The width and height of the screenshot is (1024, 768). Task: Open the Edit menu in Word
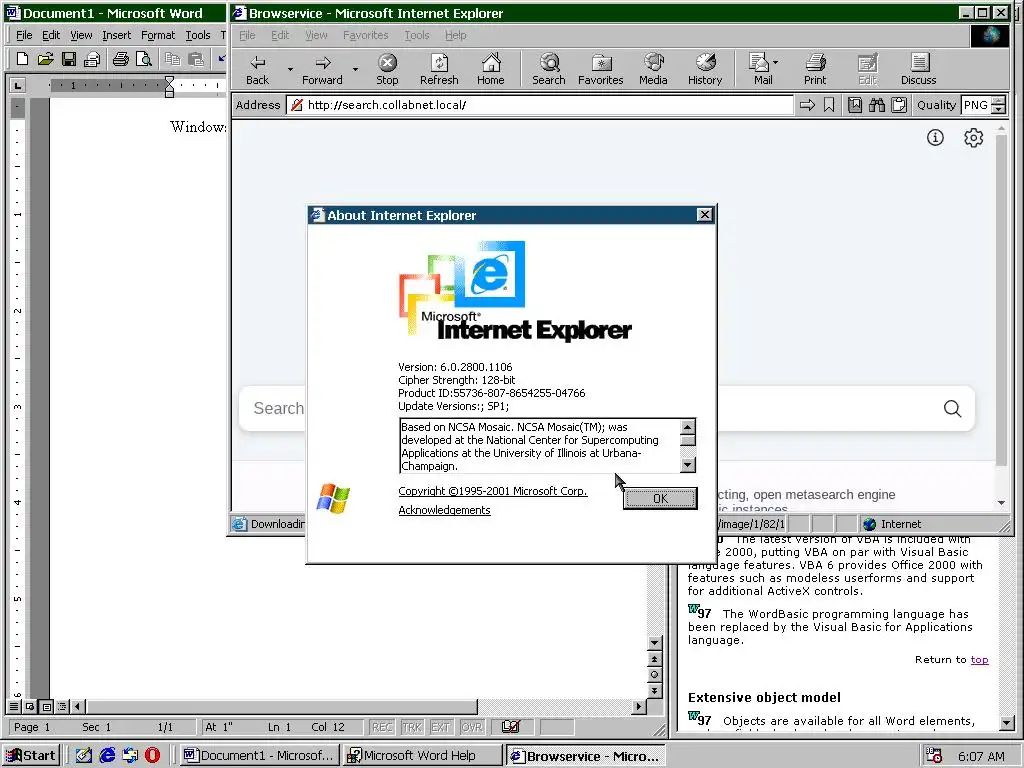tap(51, 35)
